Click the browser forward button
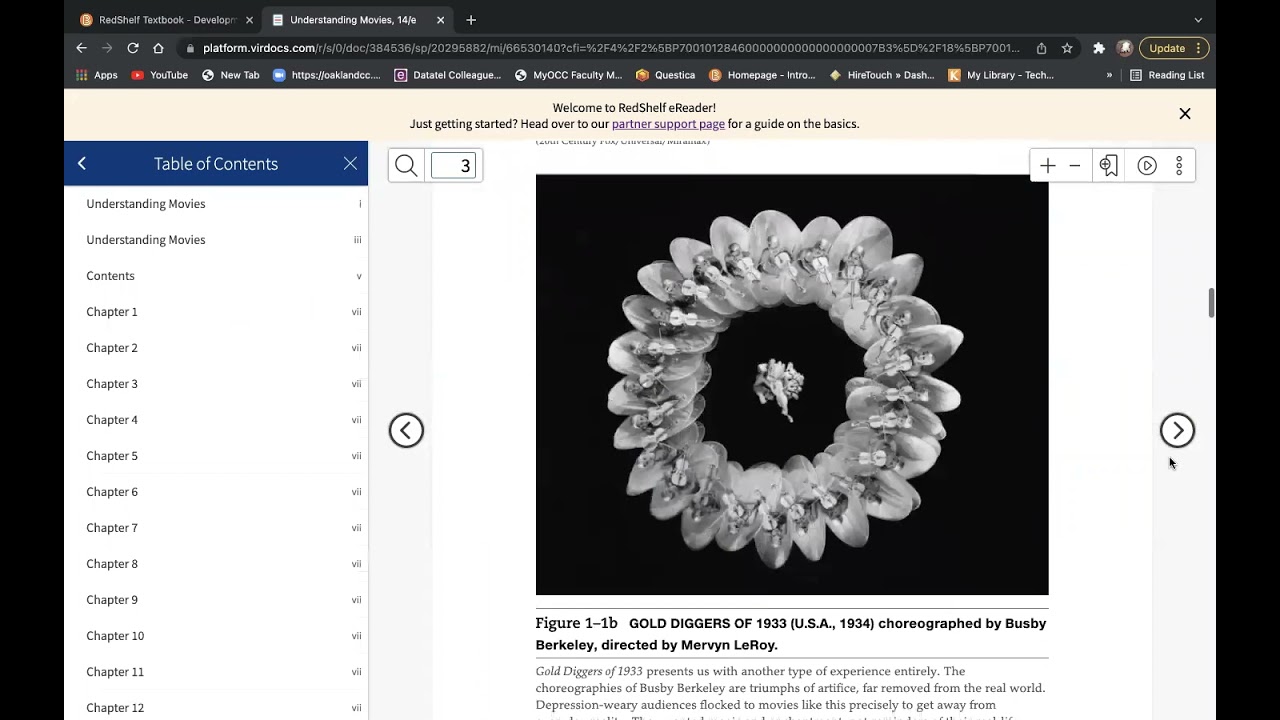This screenshot has width=1280, height=720. pos(107,48)
